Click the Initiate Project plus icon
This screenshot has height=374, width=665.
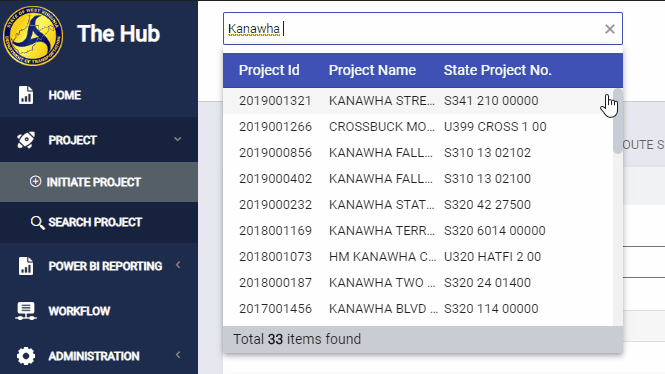point(36,182)
